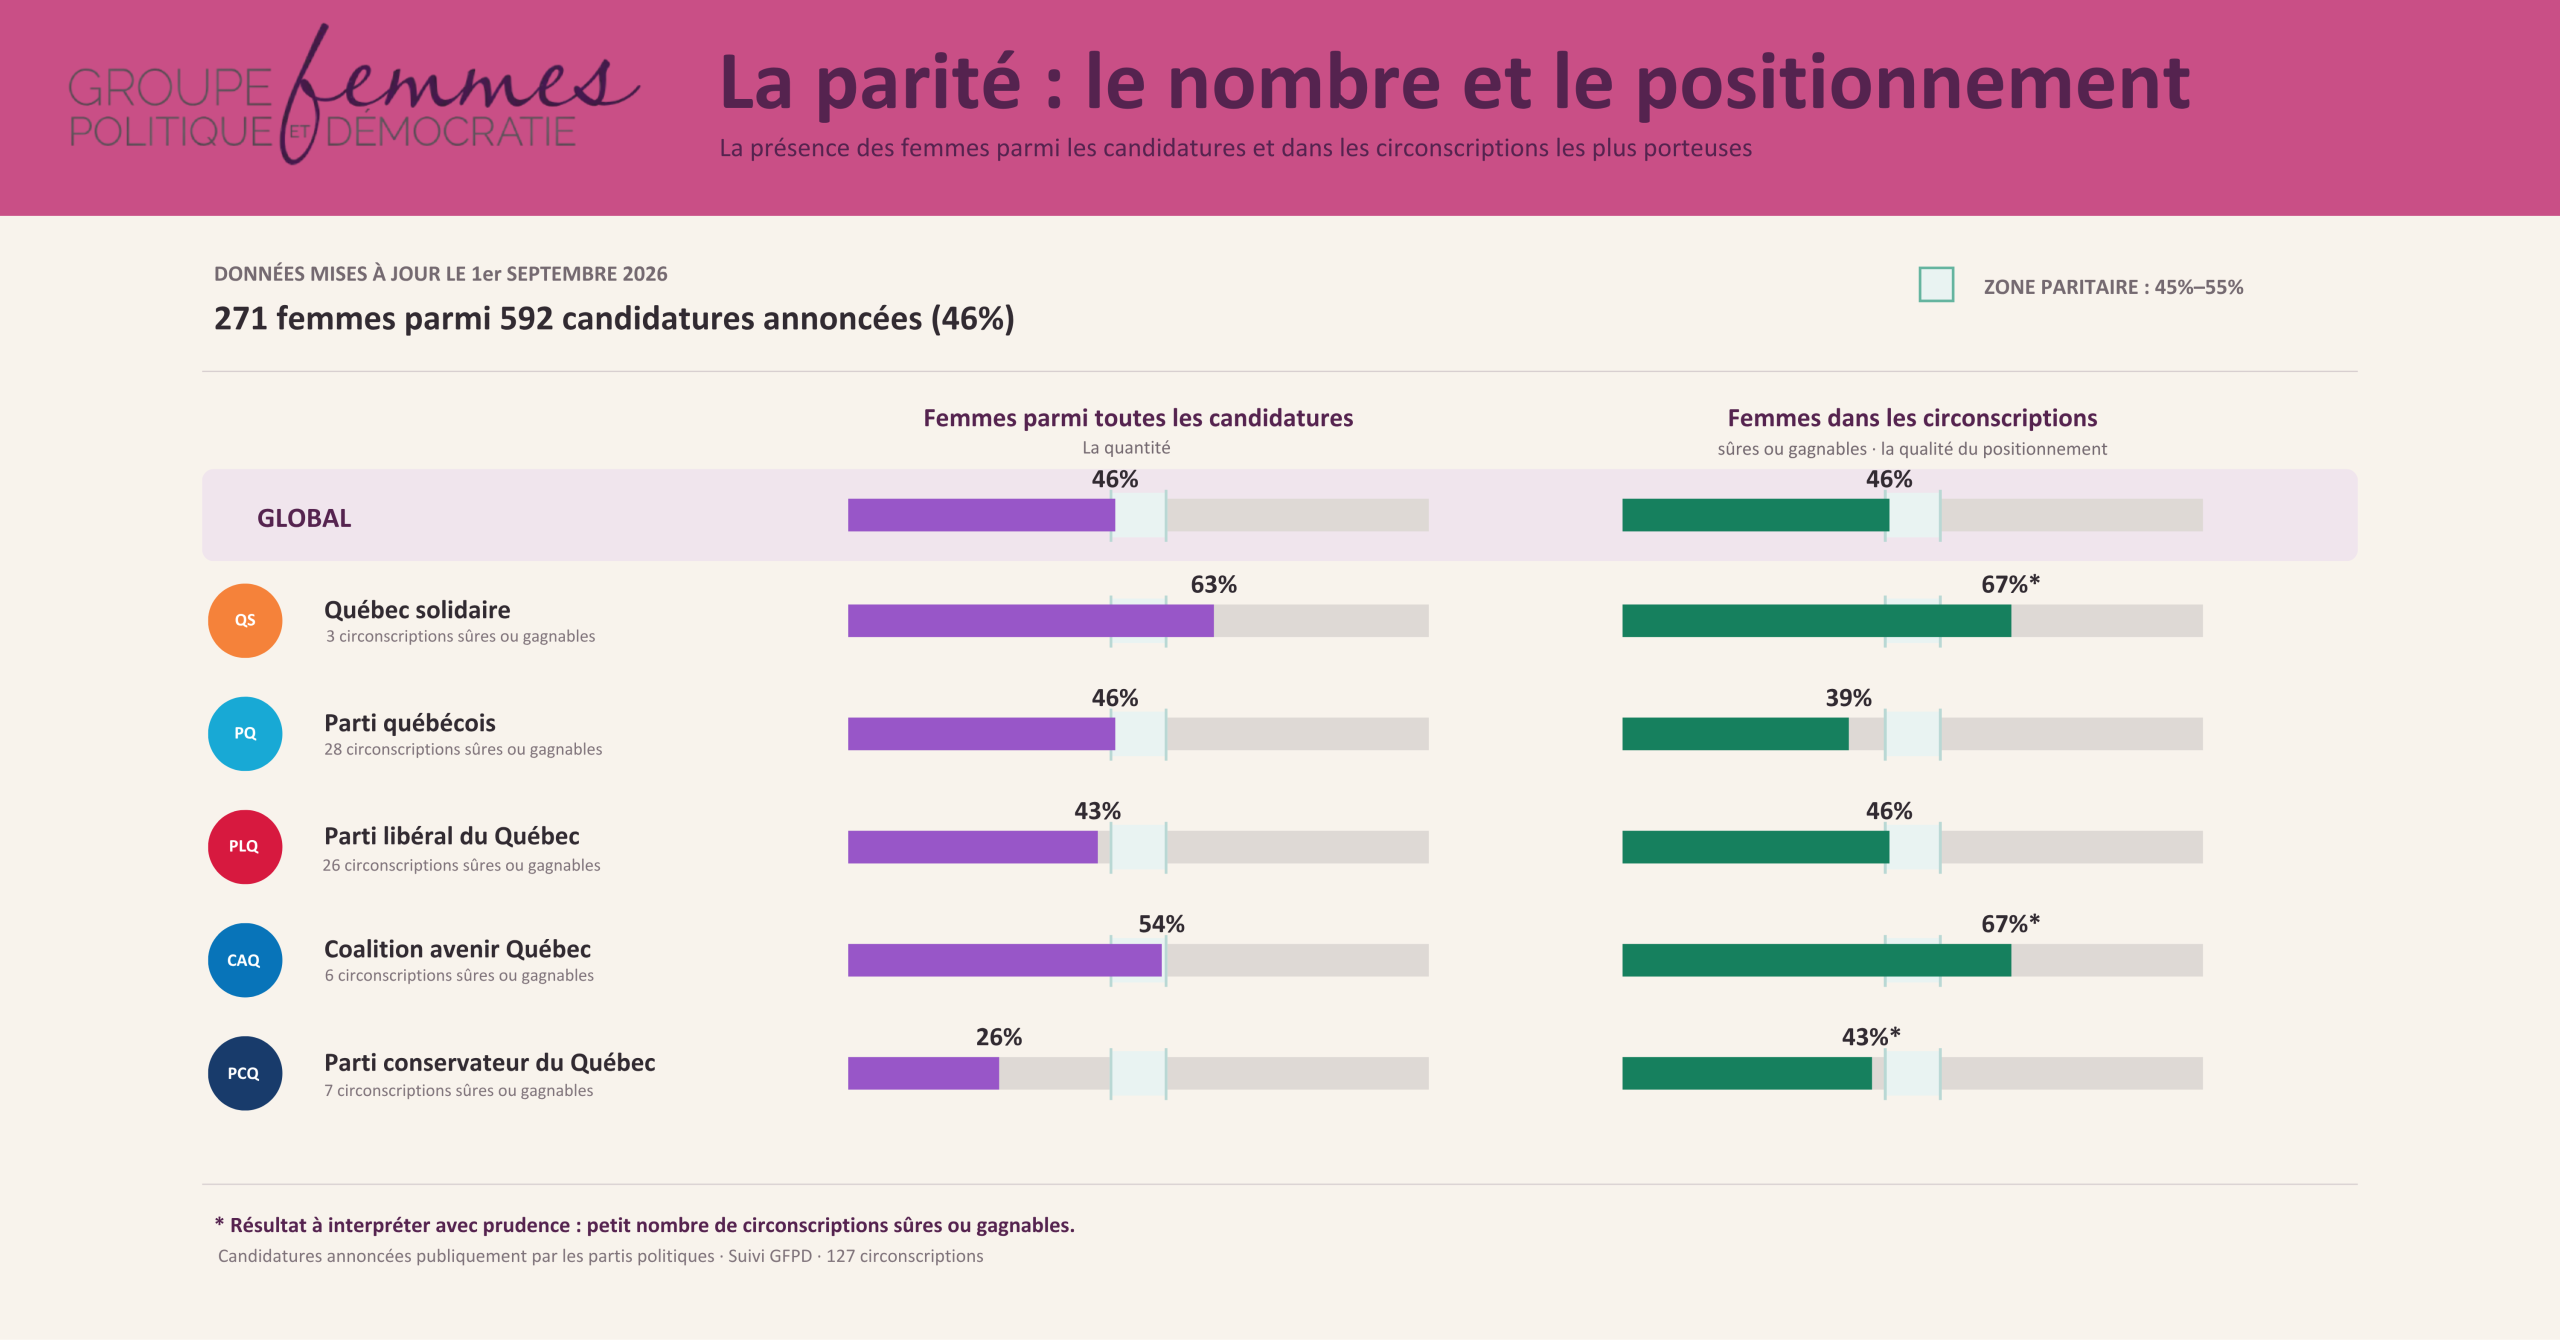
Task: Click the purple GLOBAL 46% candidatures bar
Action: pyautogui.click(x=981, y=515)
